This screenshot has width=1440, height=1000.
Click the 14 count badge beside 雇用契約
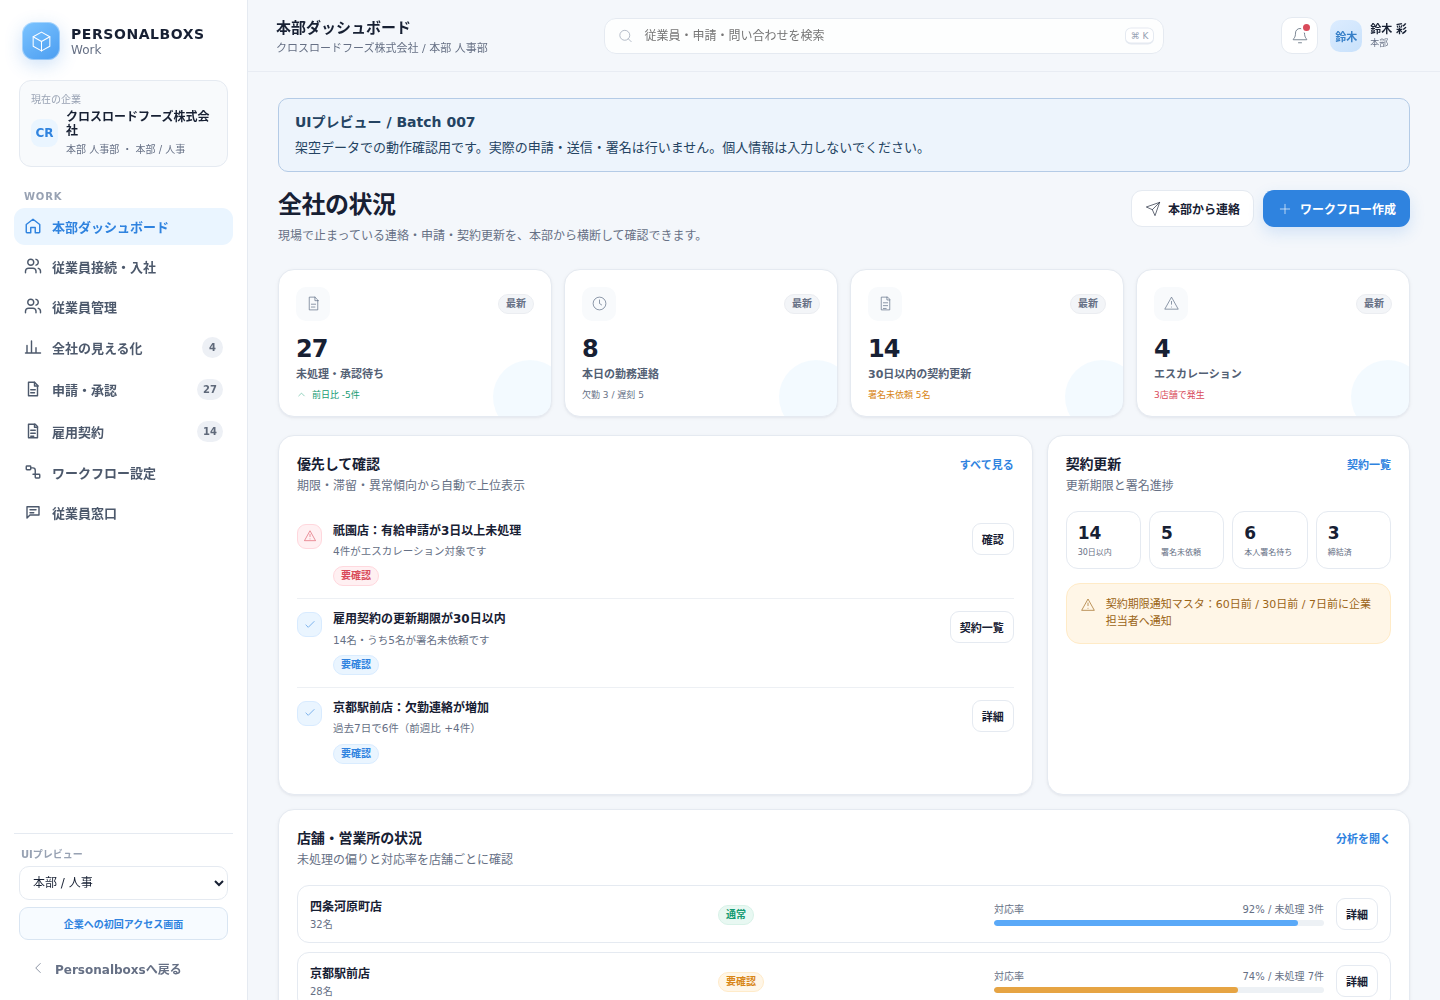210,432
